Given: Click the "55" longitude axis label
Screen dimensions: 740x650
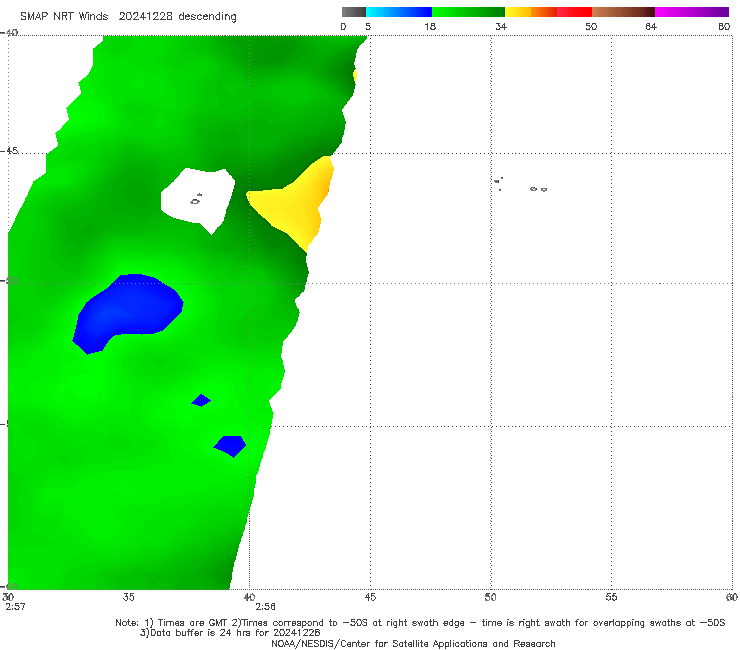Looking at the screenshot, I should [x=611, y=597].
